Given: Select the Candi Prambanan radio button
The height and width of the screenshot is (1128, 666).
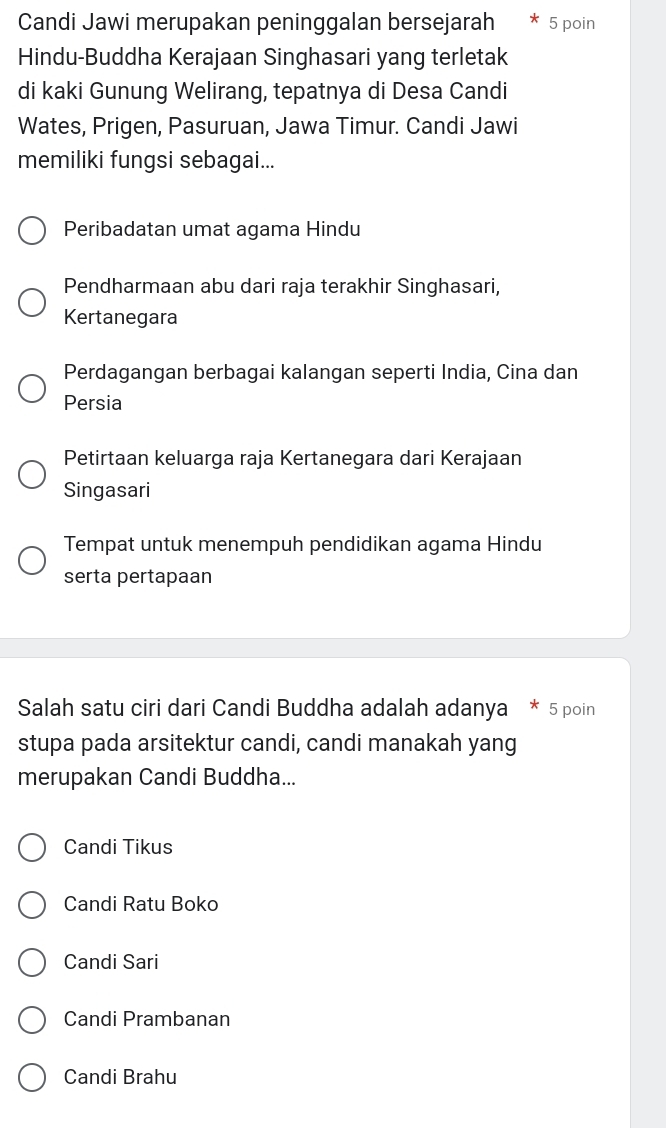Looking at the screenshot, I should tap(32, 1020).
